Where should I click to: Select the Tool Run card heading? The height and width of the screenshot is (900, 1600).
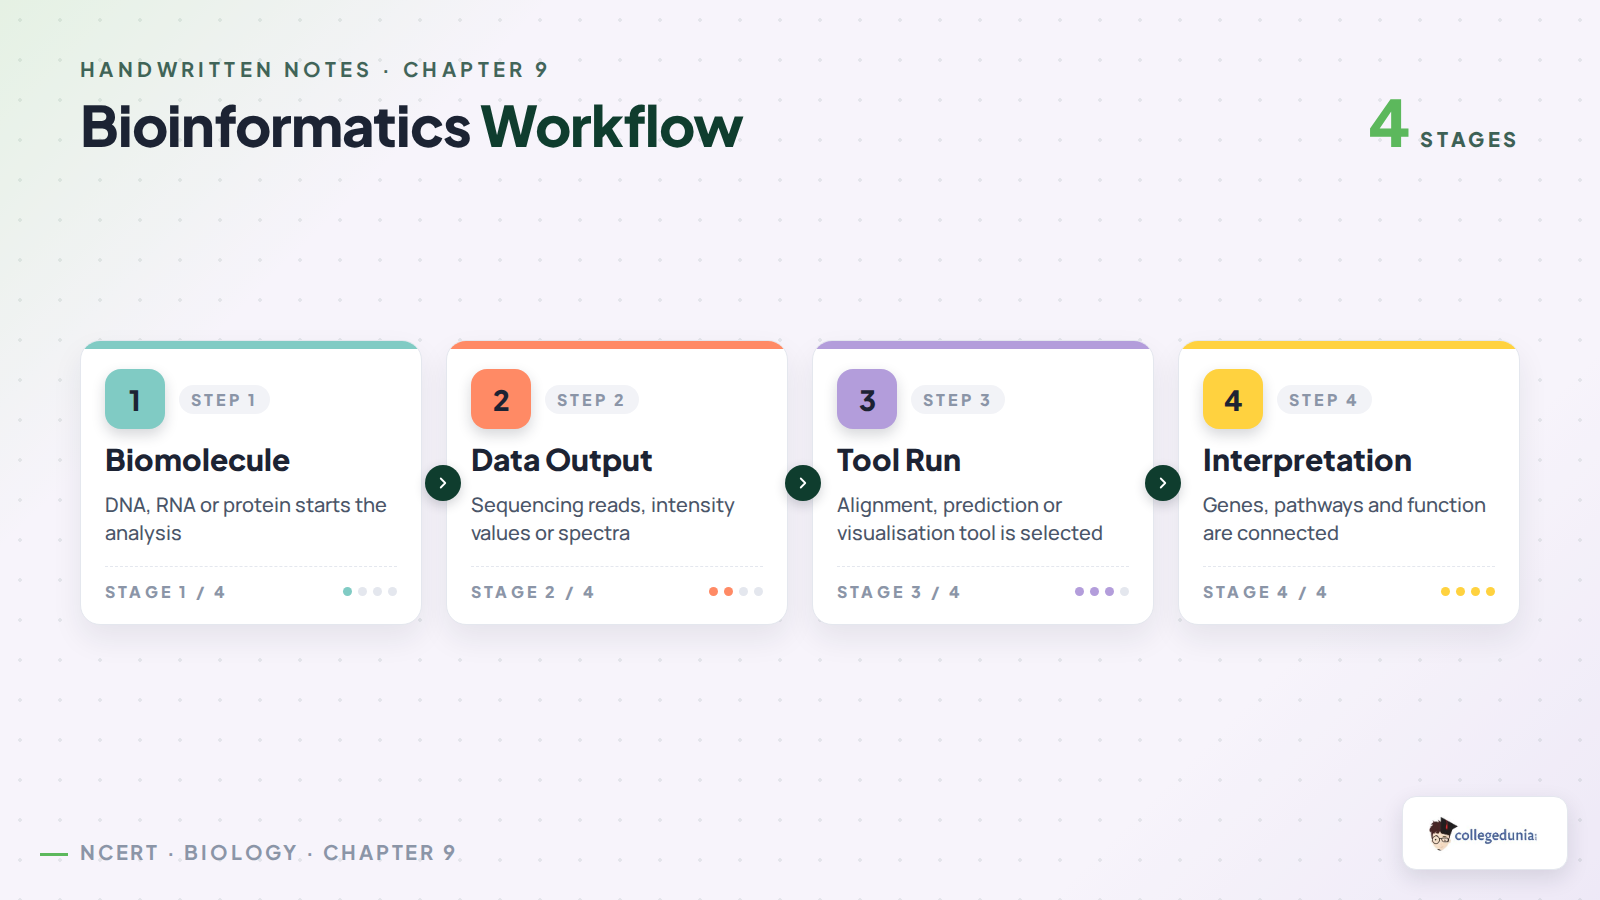(898, 460)
